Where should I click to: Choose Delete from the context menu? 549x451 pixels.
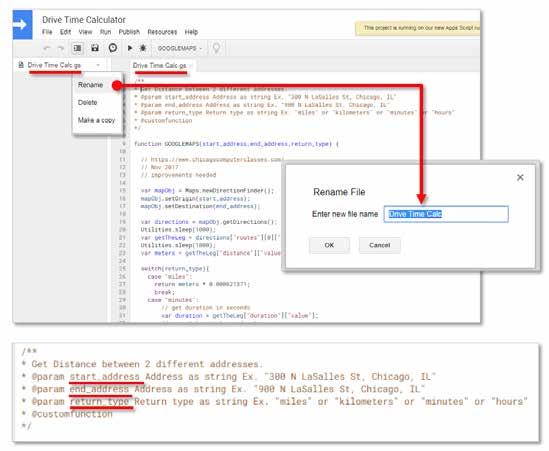click(88, 103)
